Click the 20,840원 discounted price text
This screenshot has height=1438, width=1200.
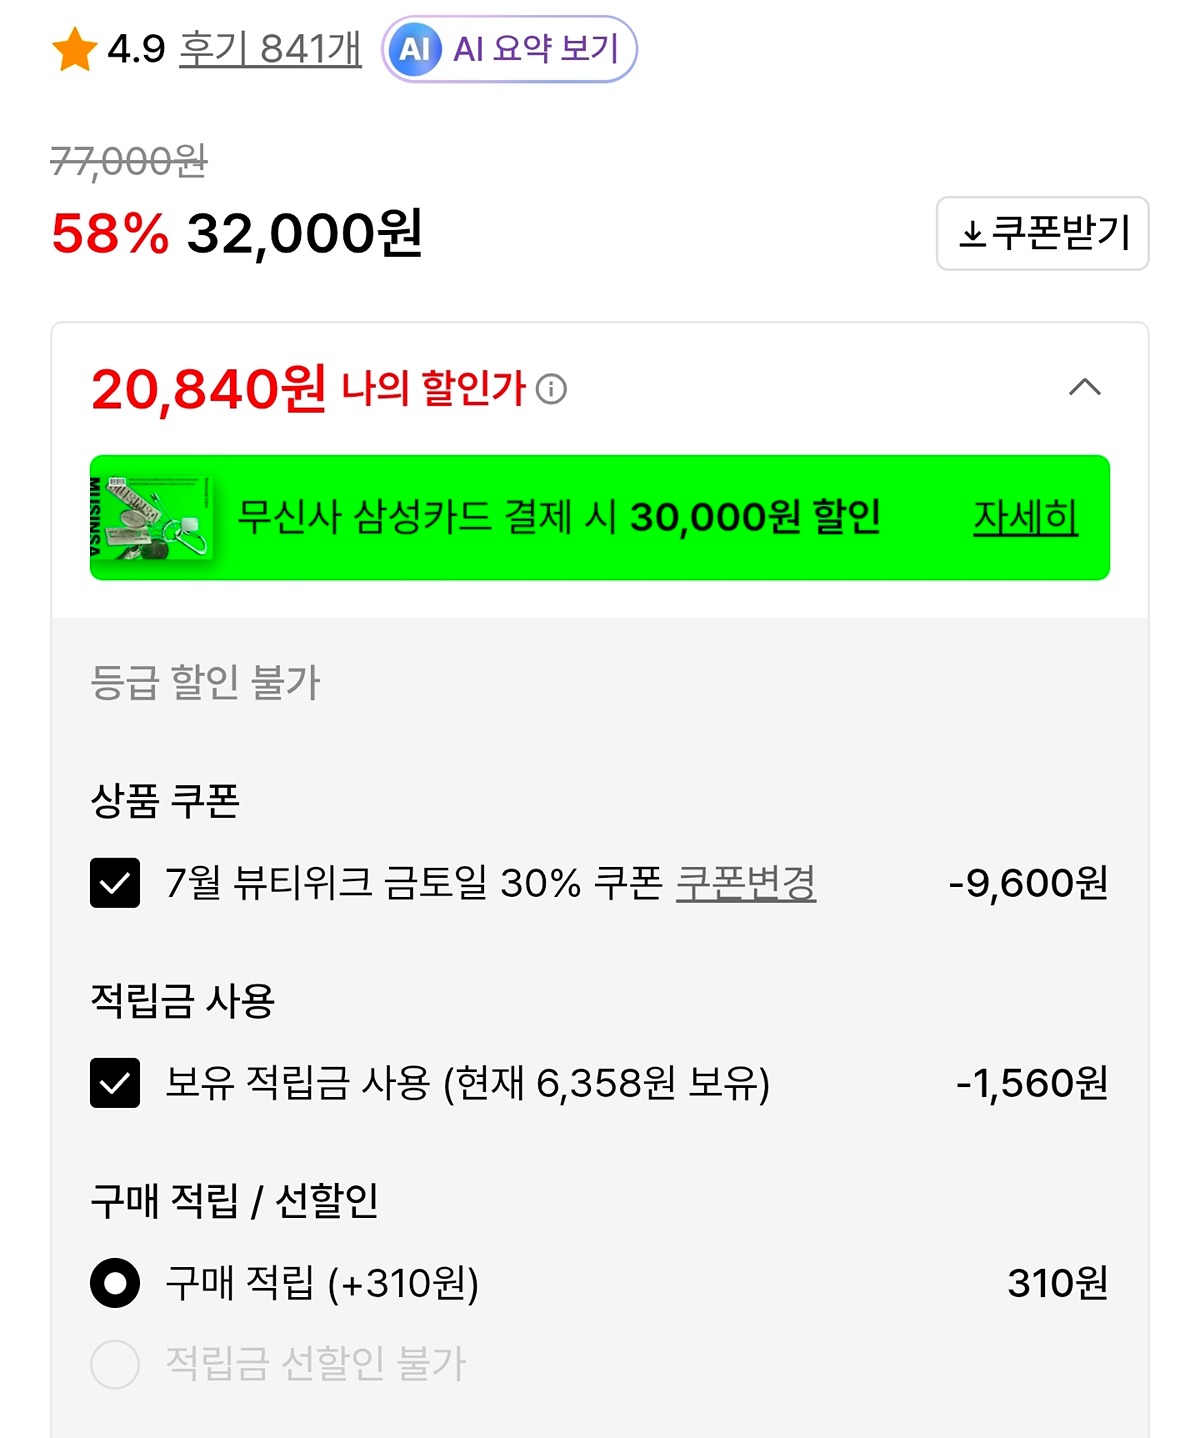(x=208, y=389)
